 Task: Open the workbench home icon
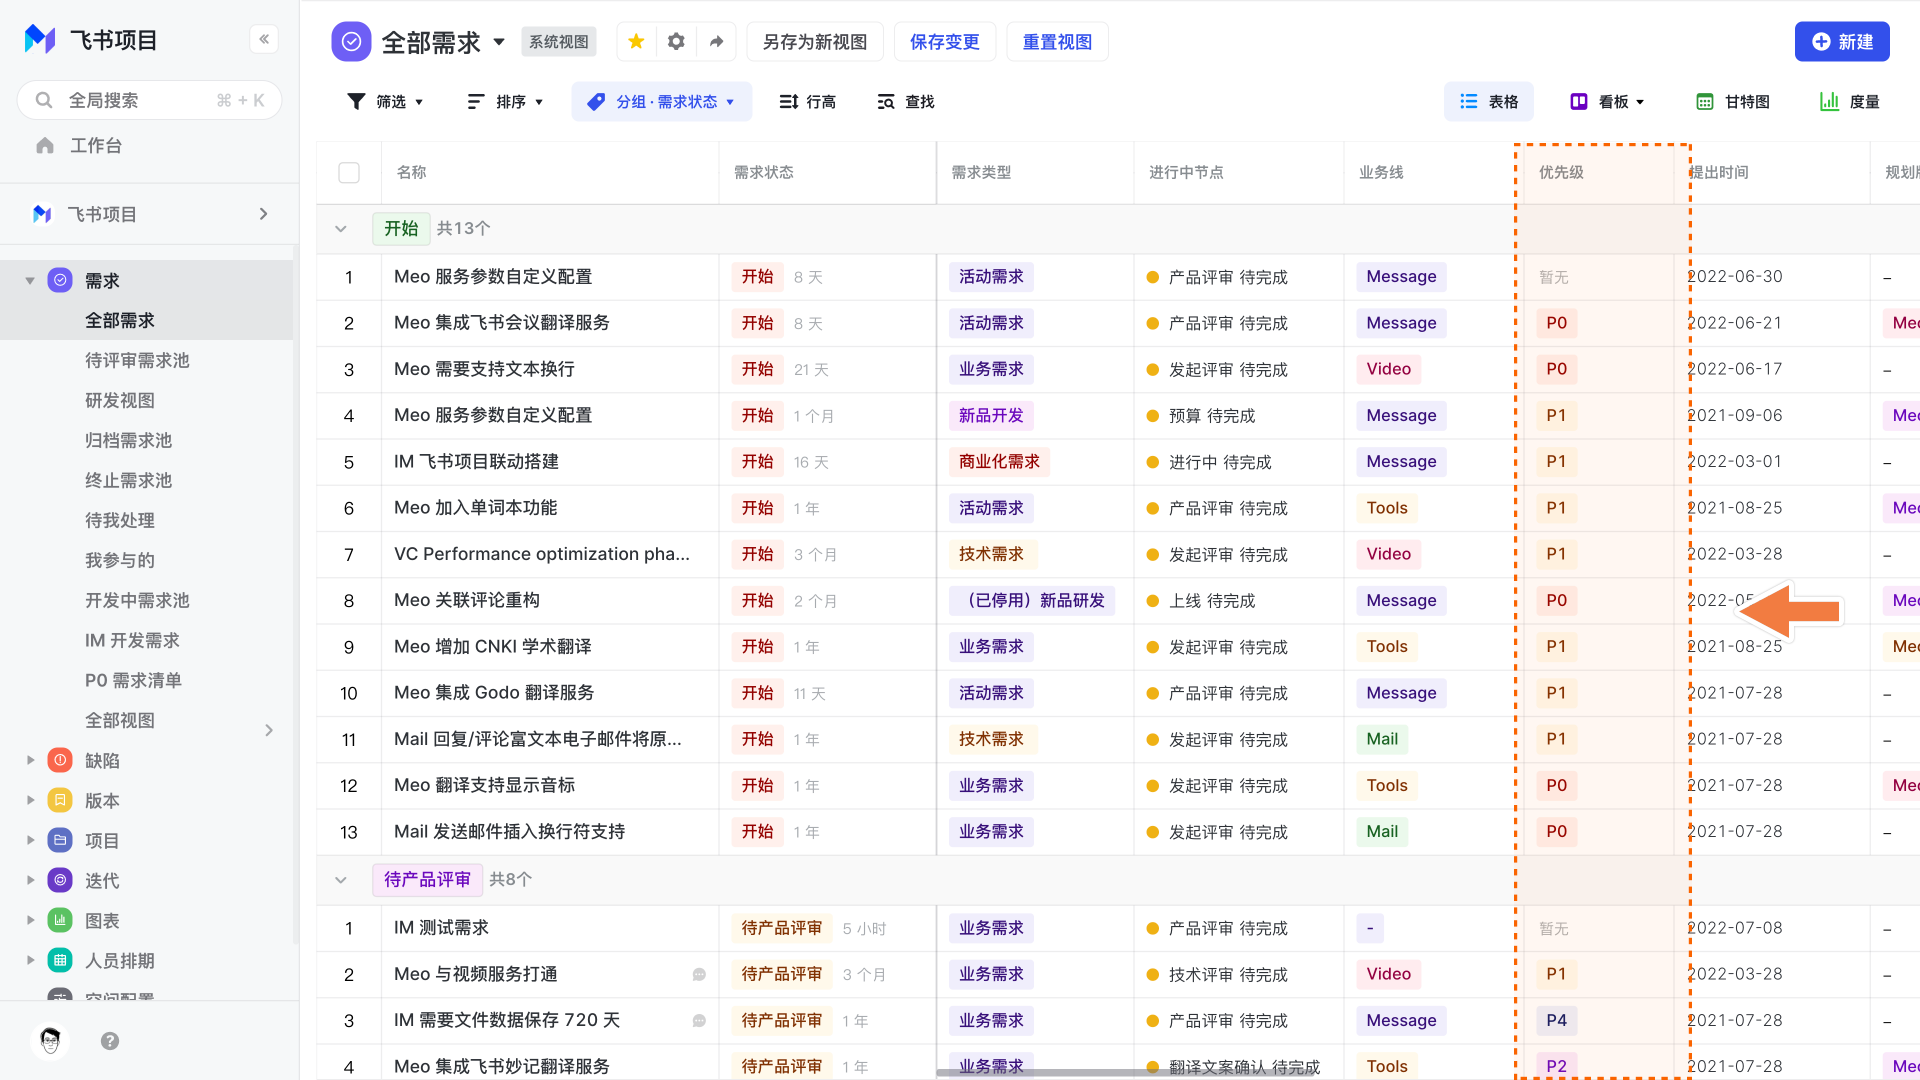(45, 146)
